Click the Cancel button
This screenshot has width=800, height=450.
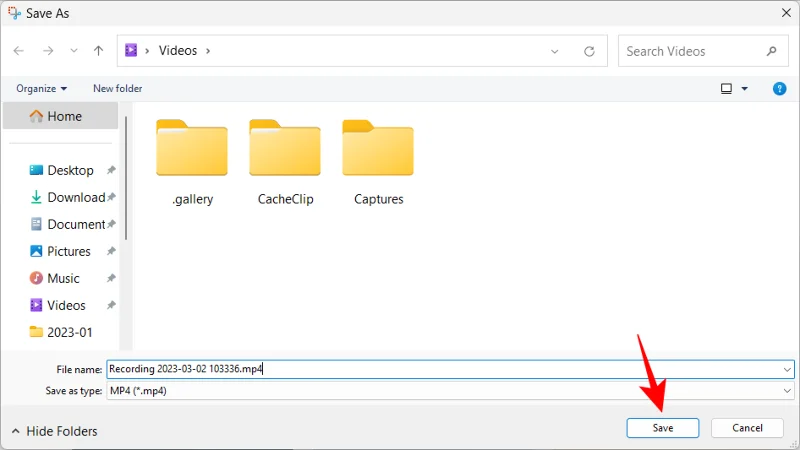747,428
